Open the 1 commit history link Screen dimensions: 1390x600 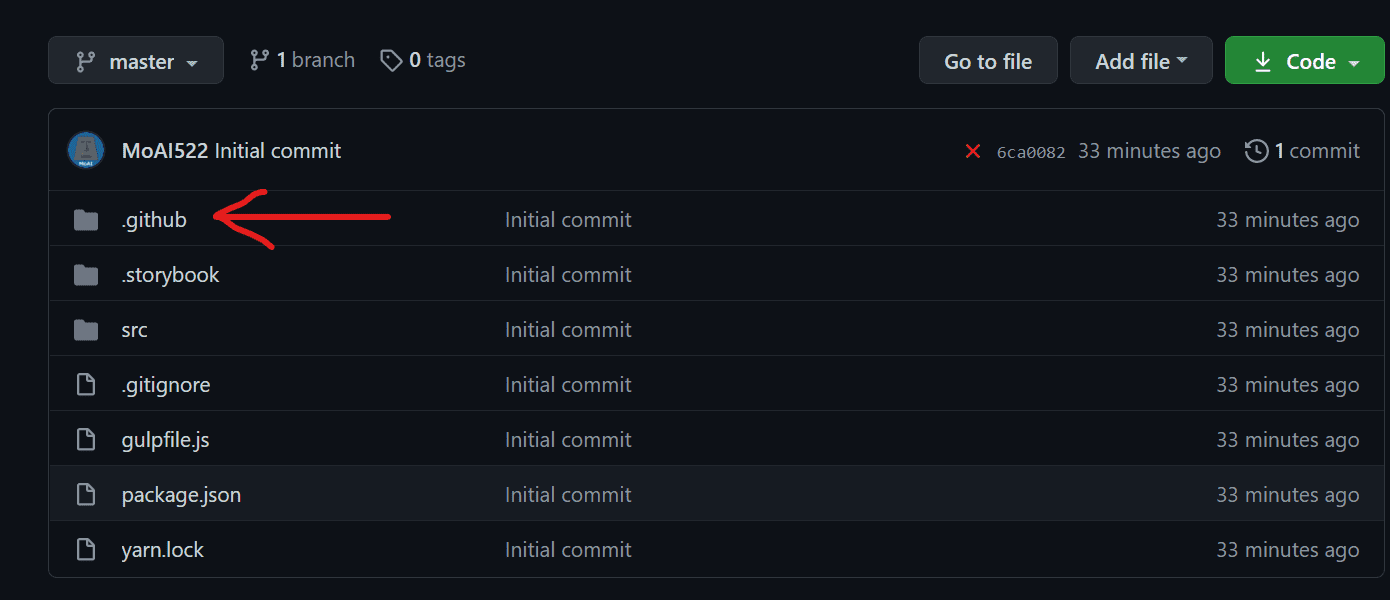pyautogui.click(x=1302, y=151)
